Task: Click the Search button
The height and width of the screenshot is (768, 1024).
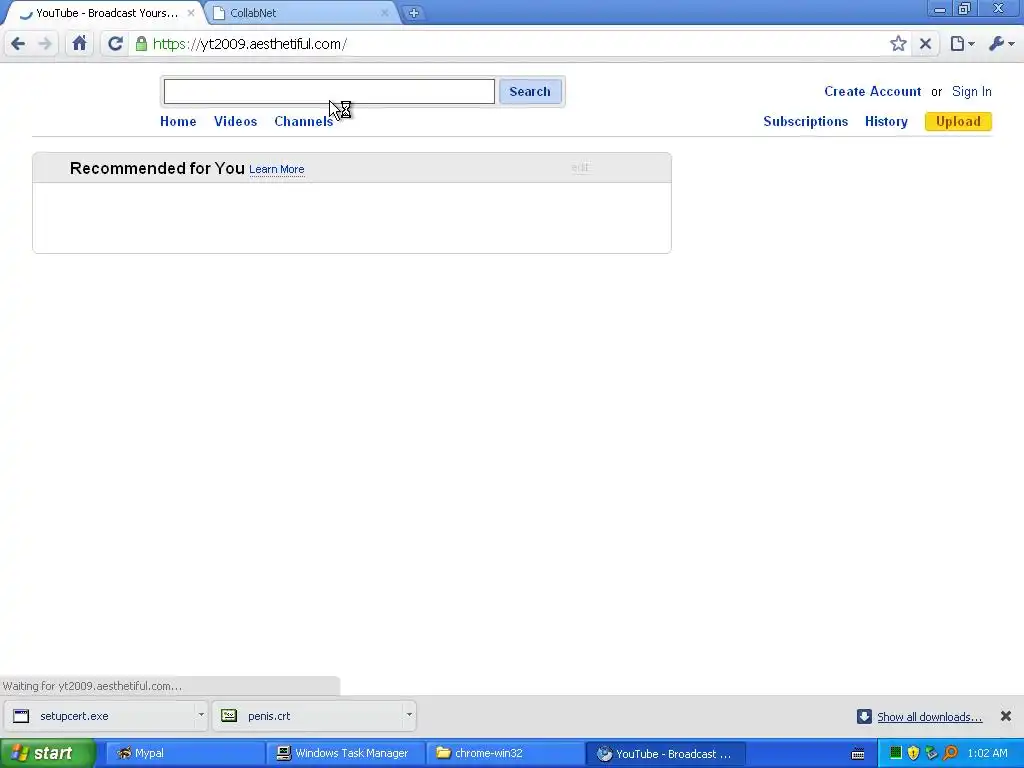Action: point(530,91)
